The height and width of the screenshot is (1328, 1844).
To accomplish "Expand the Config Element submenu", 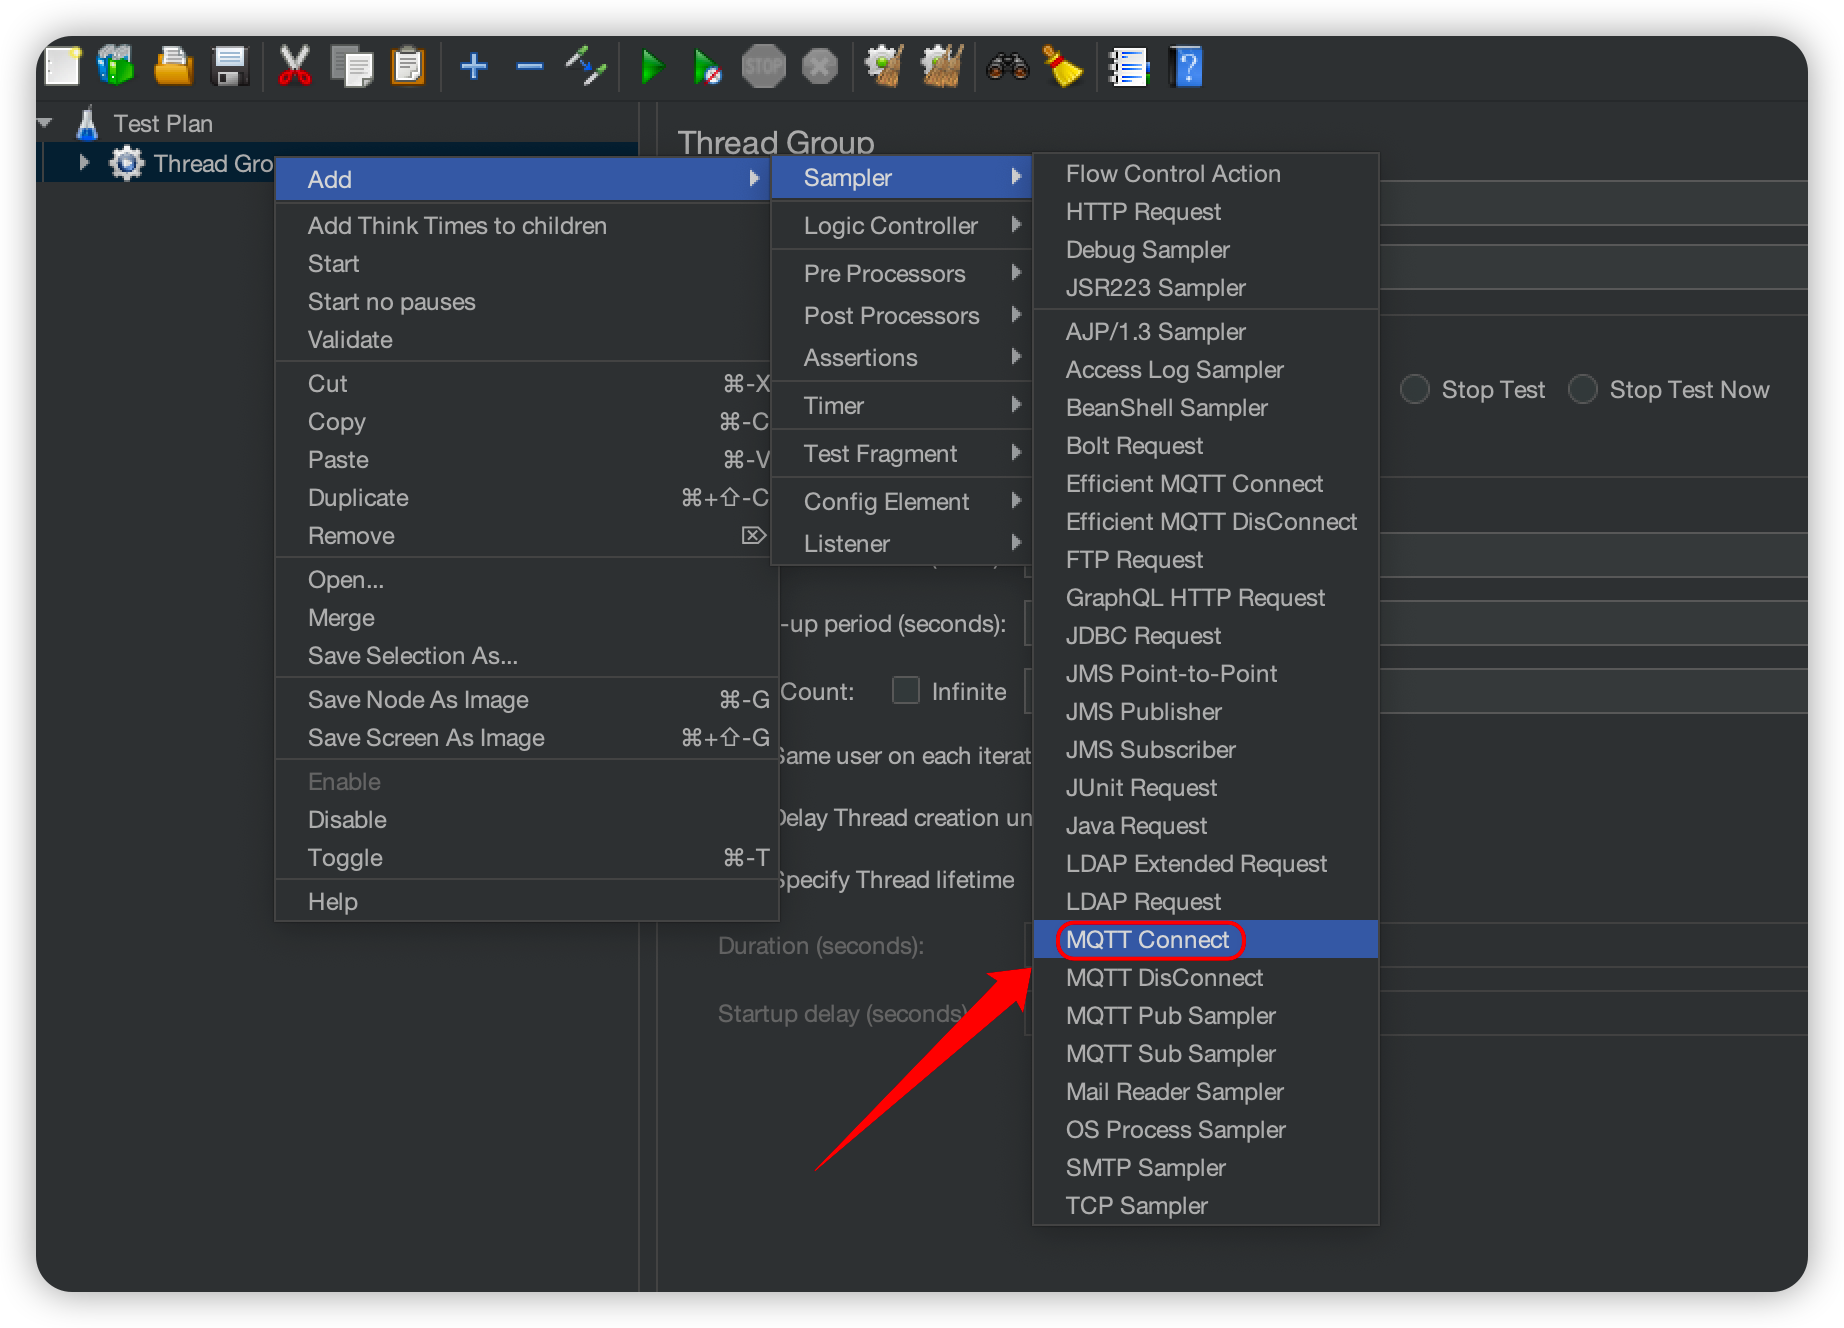I will pos(885,501).
